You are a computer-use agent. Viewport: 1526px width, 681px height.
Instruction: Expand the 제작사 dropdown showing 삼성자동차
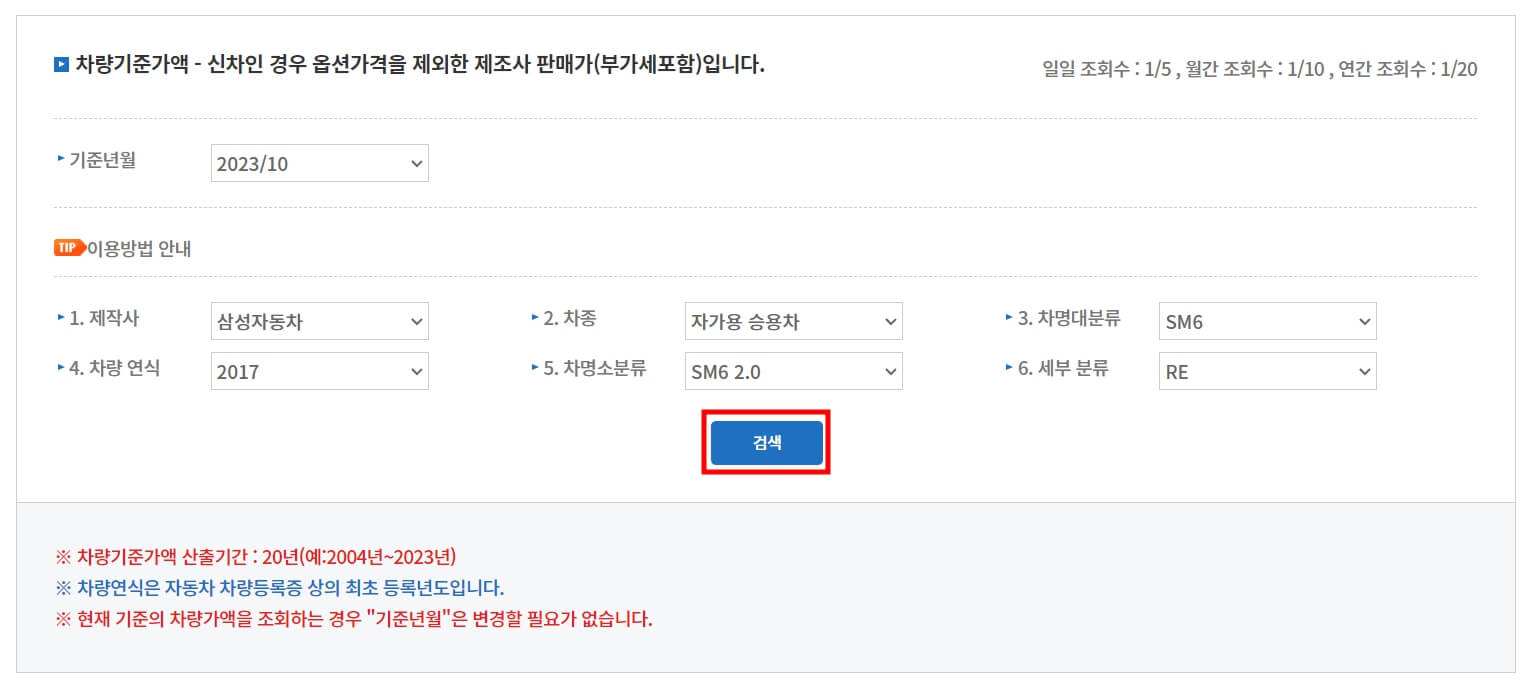319,321
